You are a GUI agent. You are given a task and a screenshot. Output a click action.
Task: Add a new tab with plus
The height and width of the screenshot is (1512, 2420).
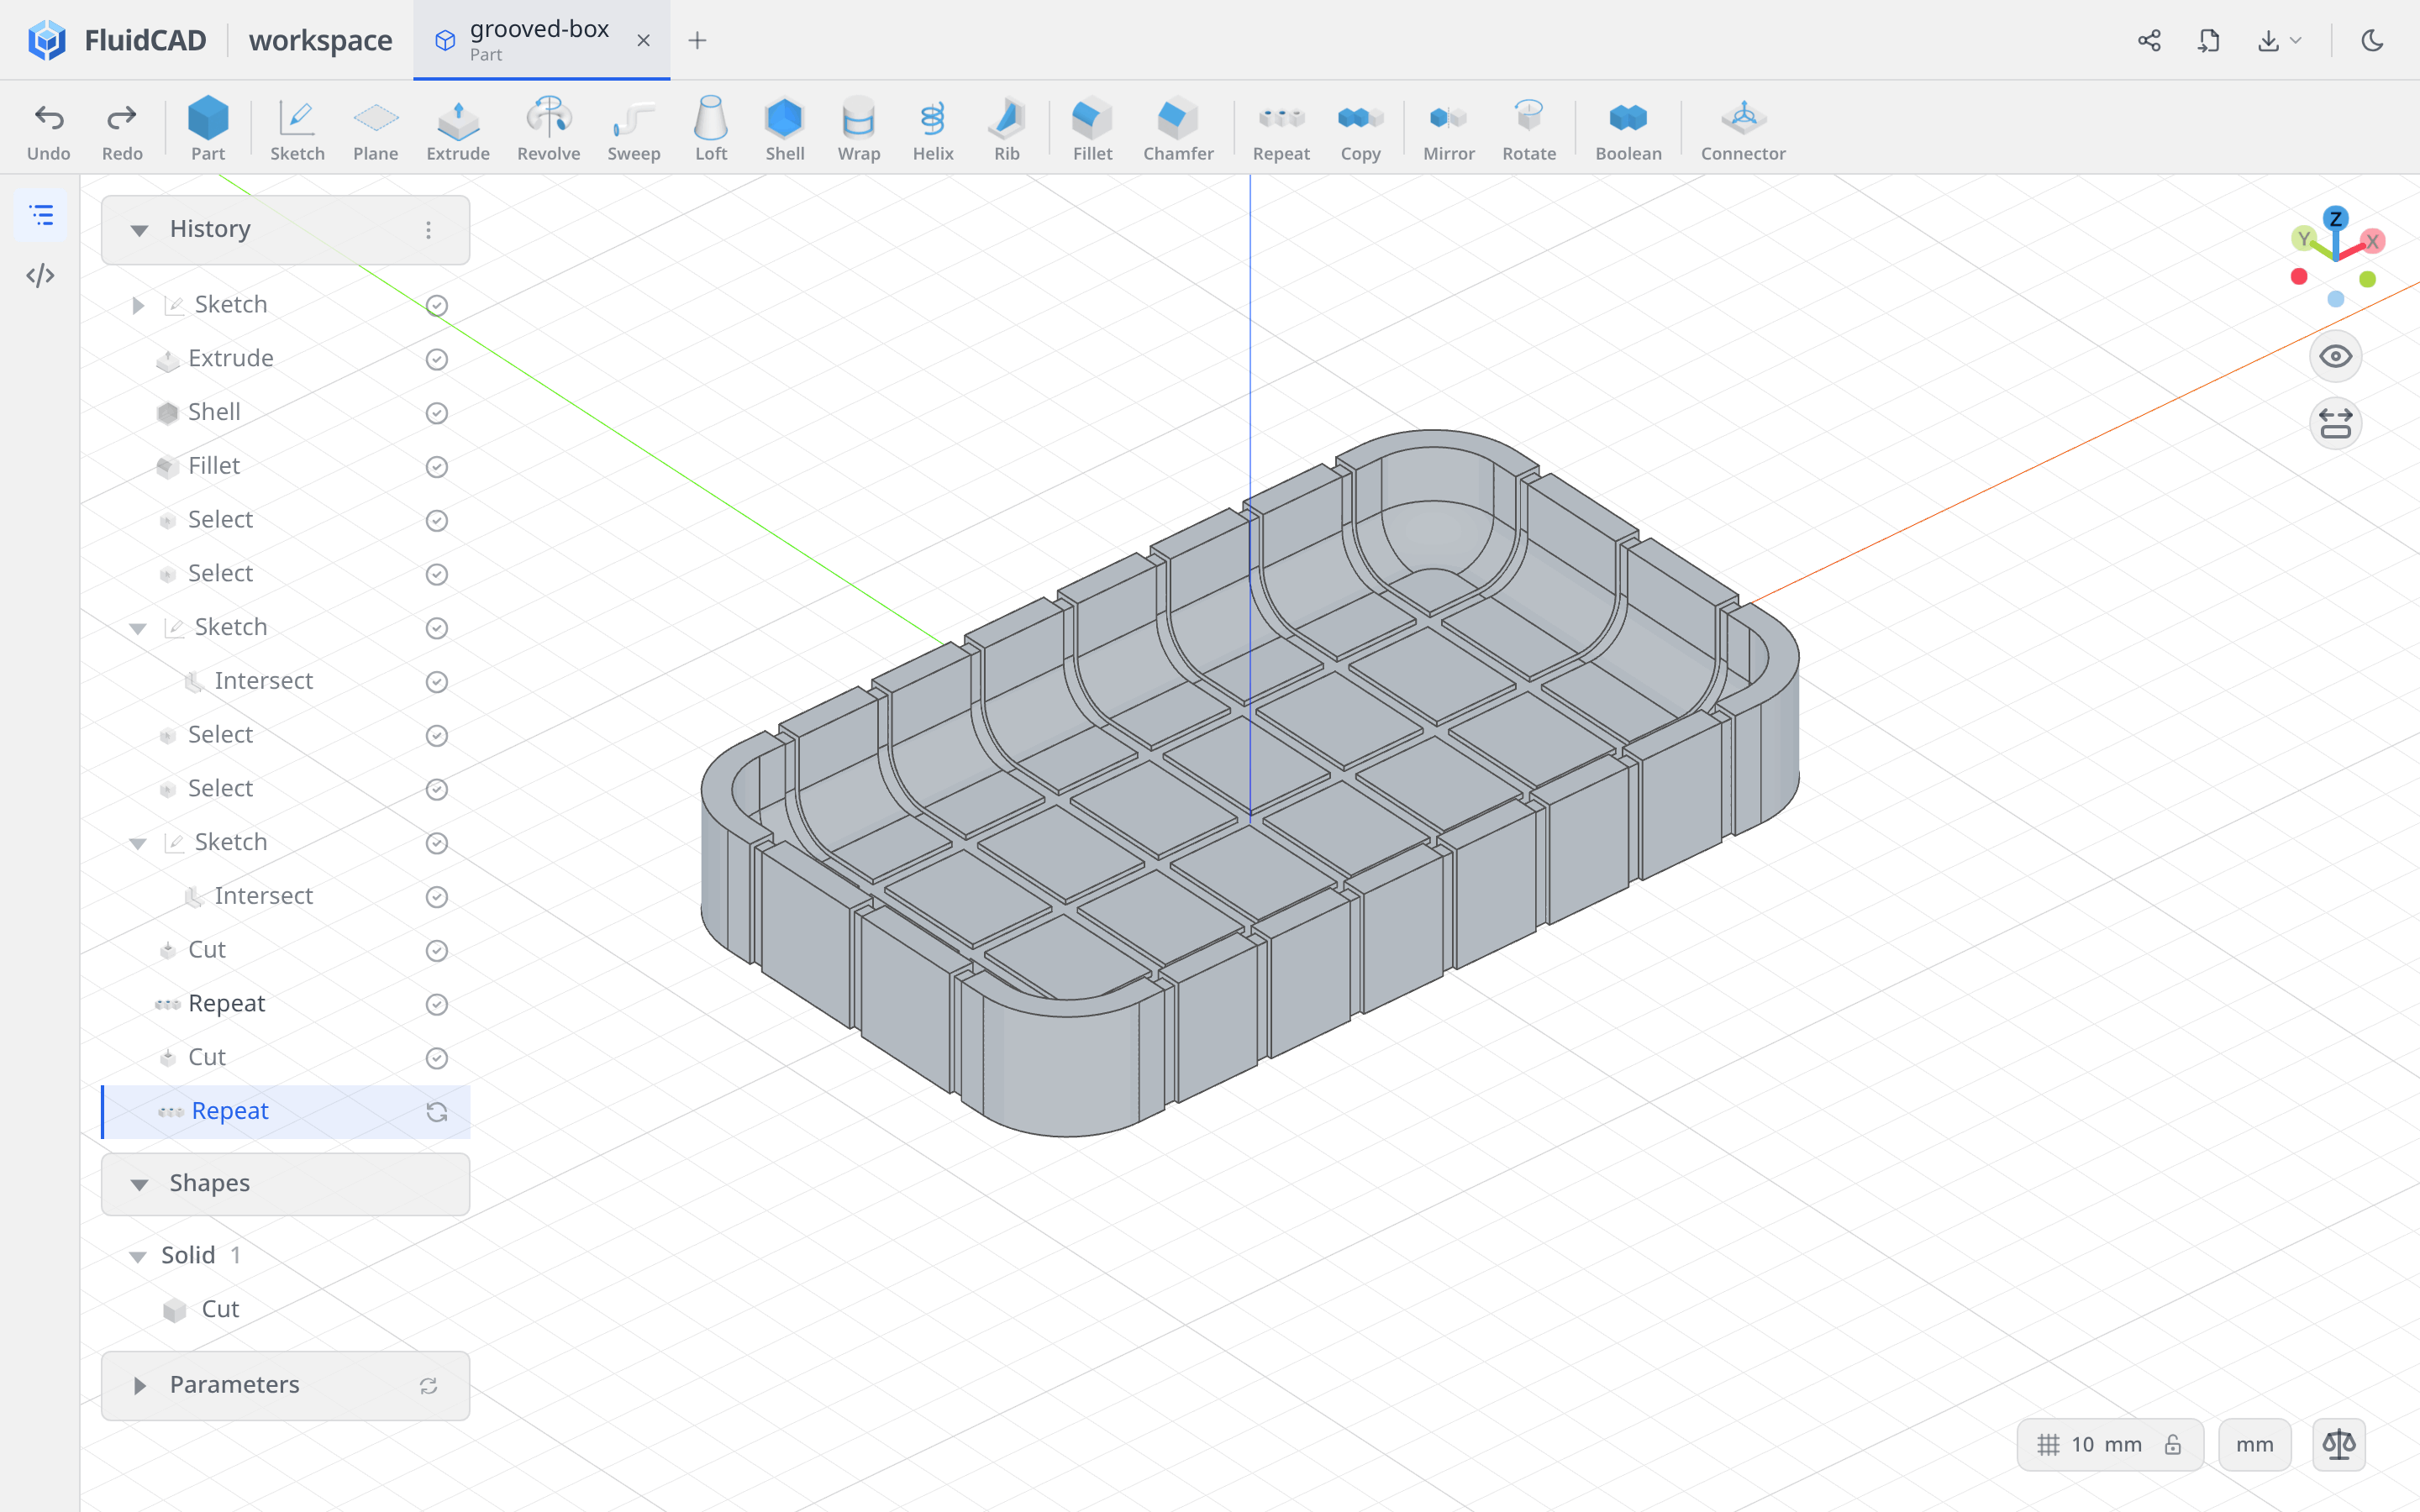click(697, 40)
